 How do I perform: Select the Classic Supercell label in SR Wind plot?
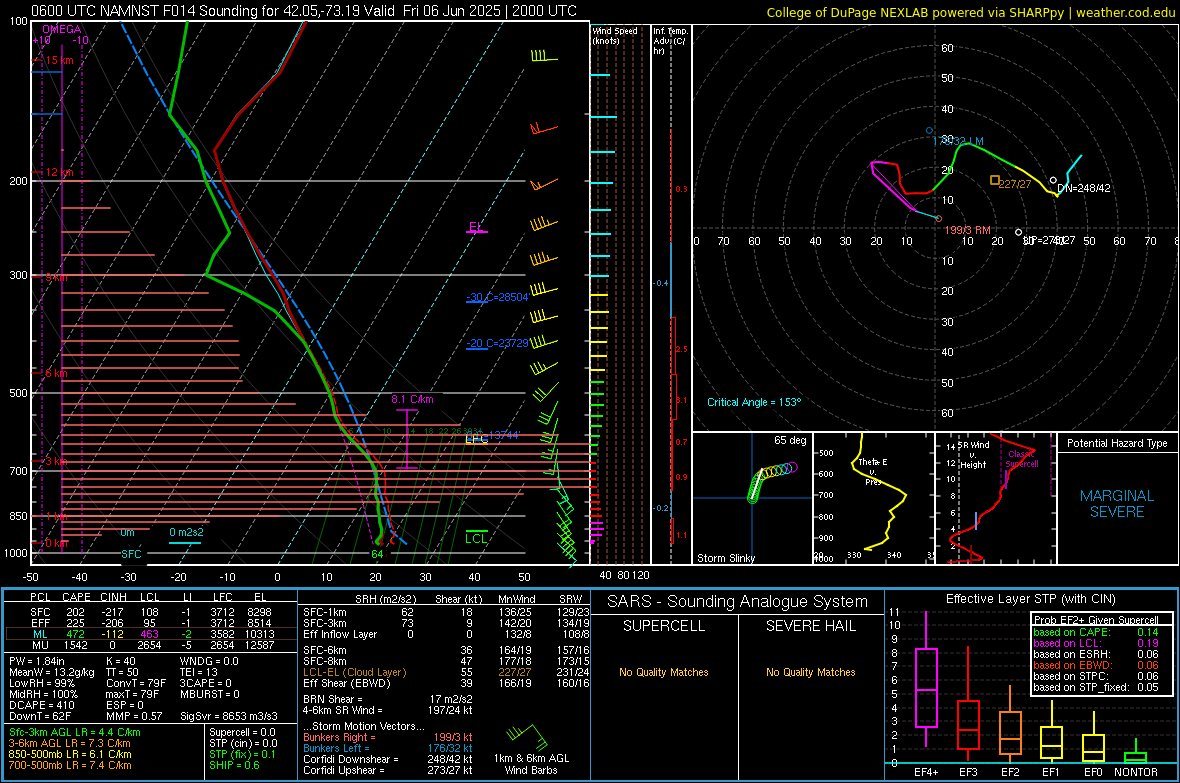click(x=1022, y=459)
